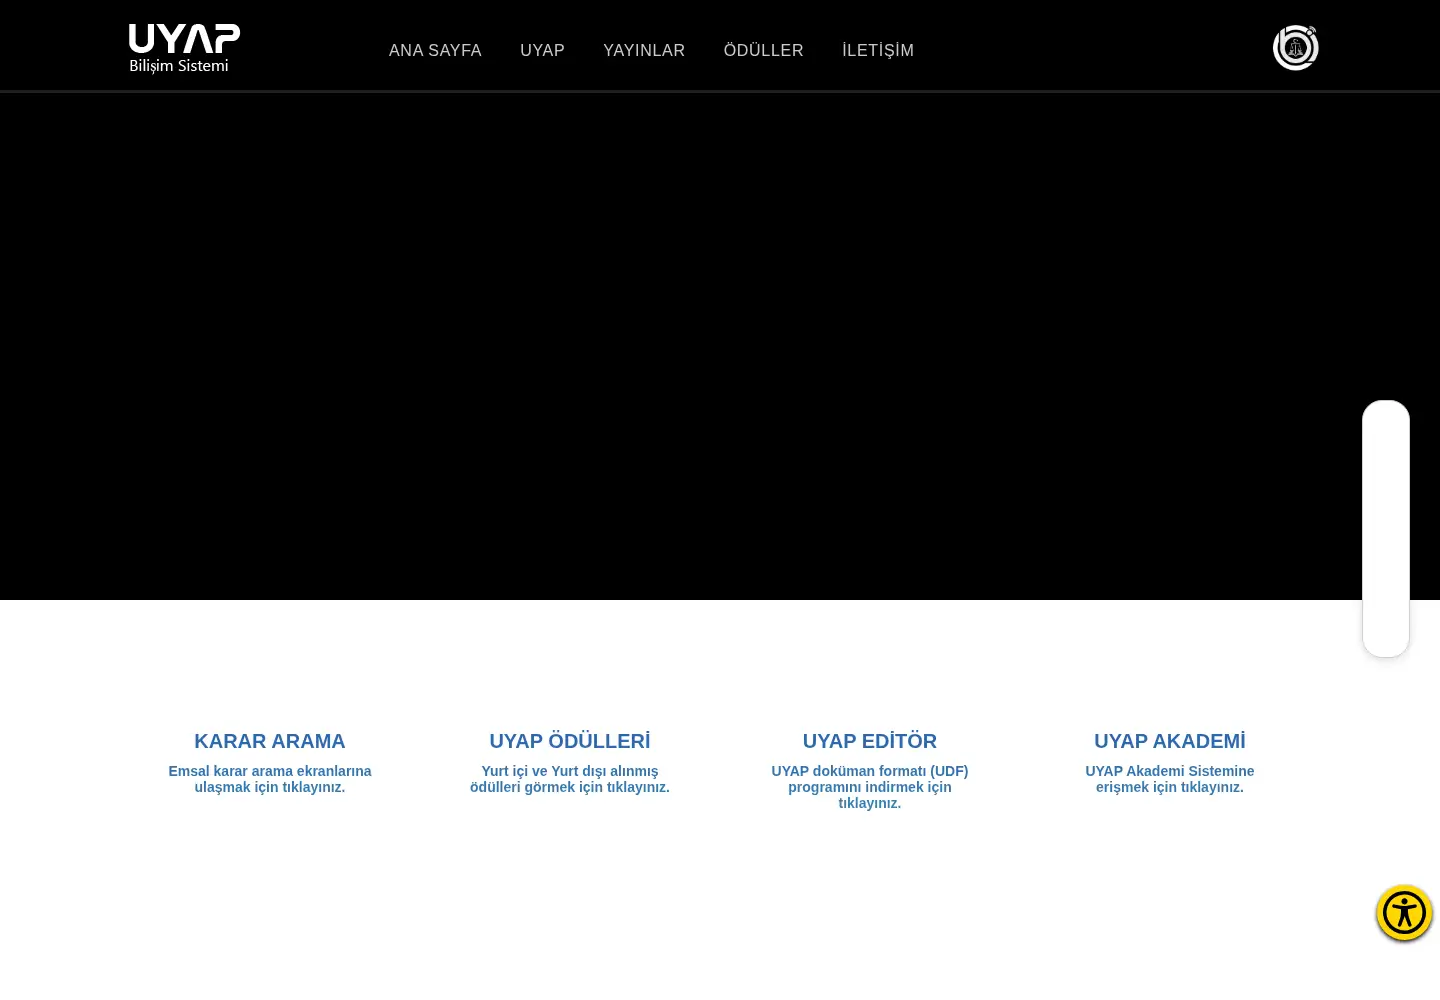This screenshot has height=1000, width=1440.
Task: Click the text "Emsal karar arama ekranlarına ulaşmak için tıklayınız."
Action: [x=270, y=779]
